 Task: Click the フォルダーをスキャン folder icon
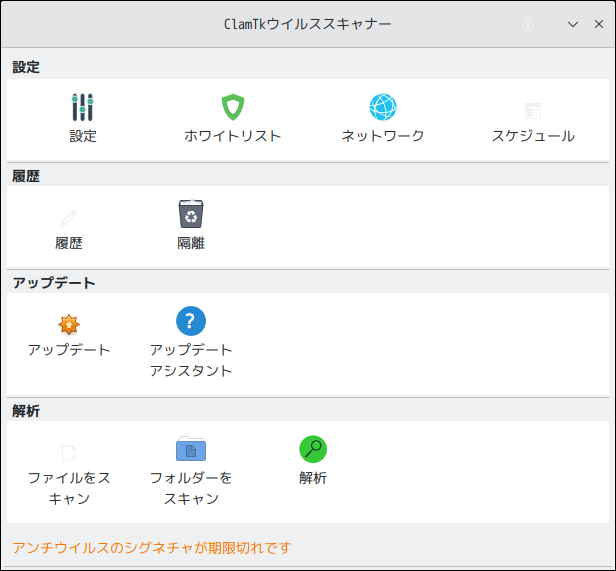point(191,449)
